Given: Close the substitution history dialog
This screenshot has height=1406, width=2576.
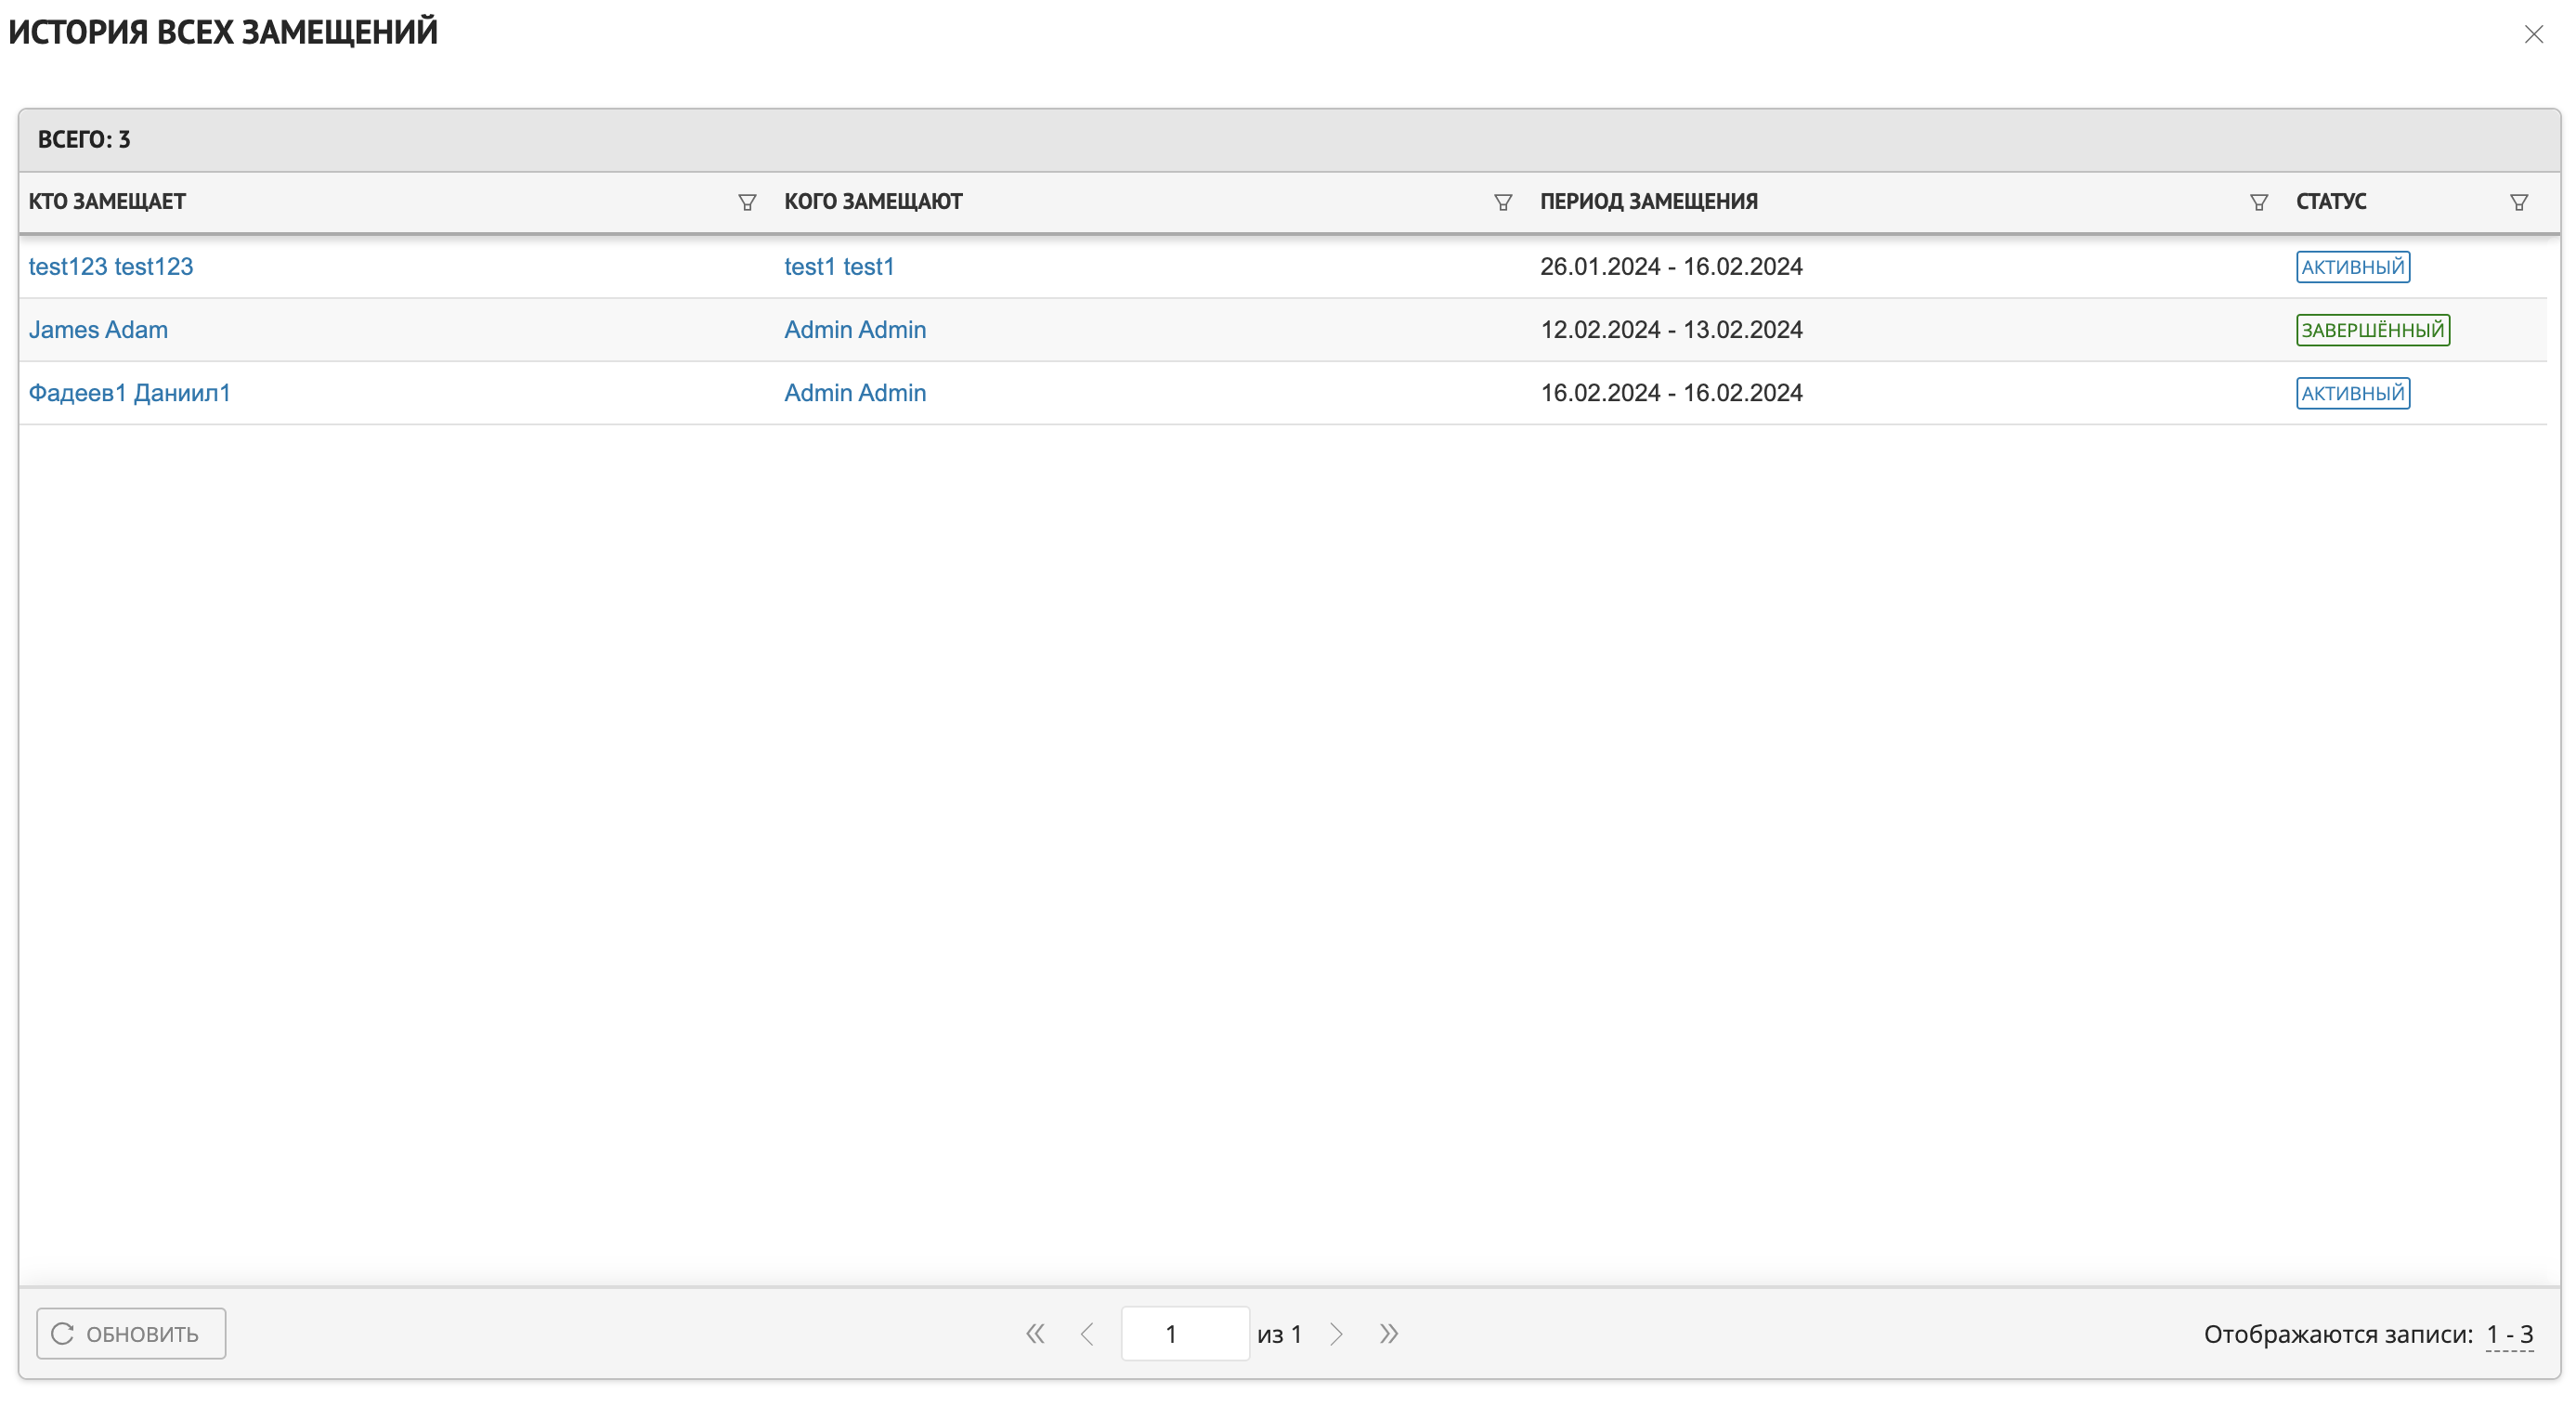Looking at the screenshot, I should 2533,34.
